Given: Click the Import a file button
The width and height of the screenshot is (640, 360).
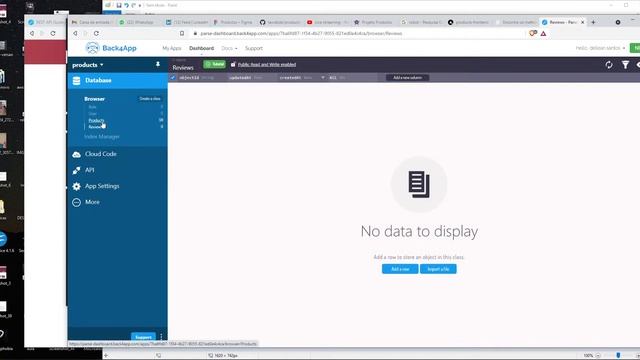Looking at the screenshot, I should 438,269.
